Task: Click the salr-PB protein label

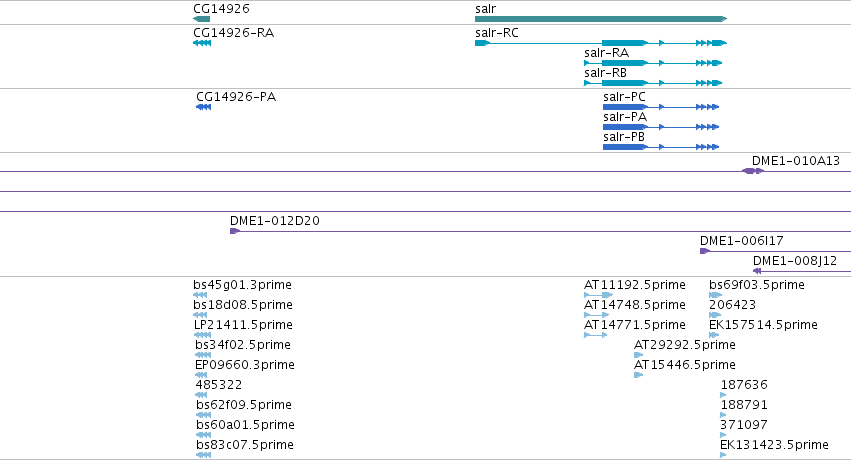Action: point(624,137)
